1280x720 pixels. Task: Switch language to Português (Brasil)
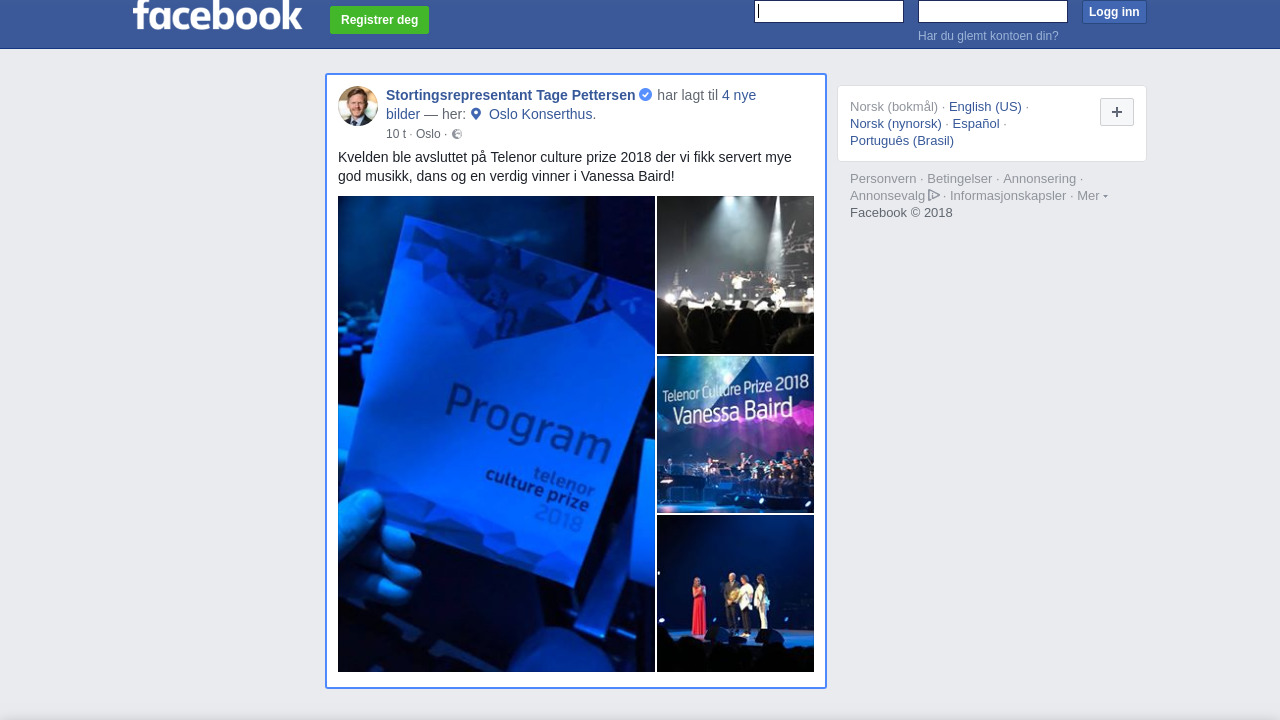pyautogui.click(x=902, y=141)
